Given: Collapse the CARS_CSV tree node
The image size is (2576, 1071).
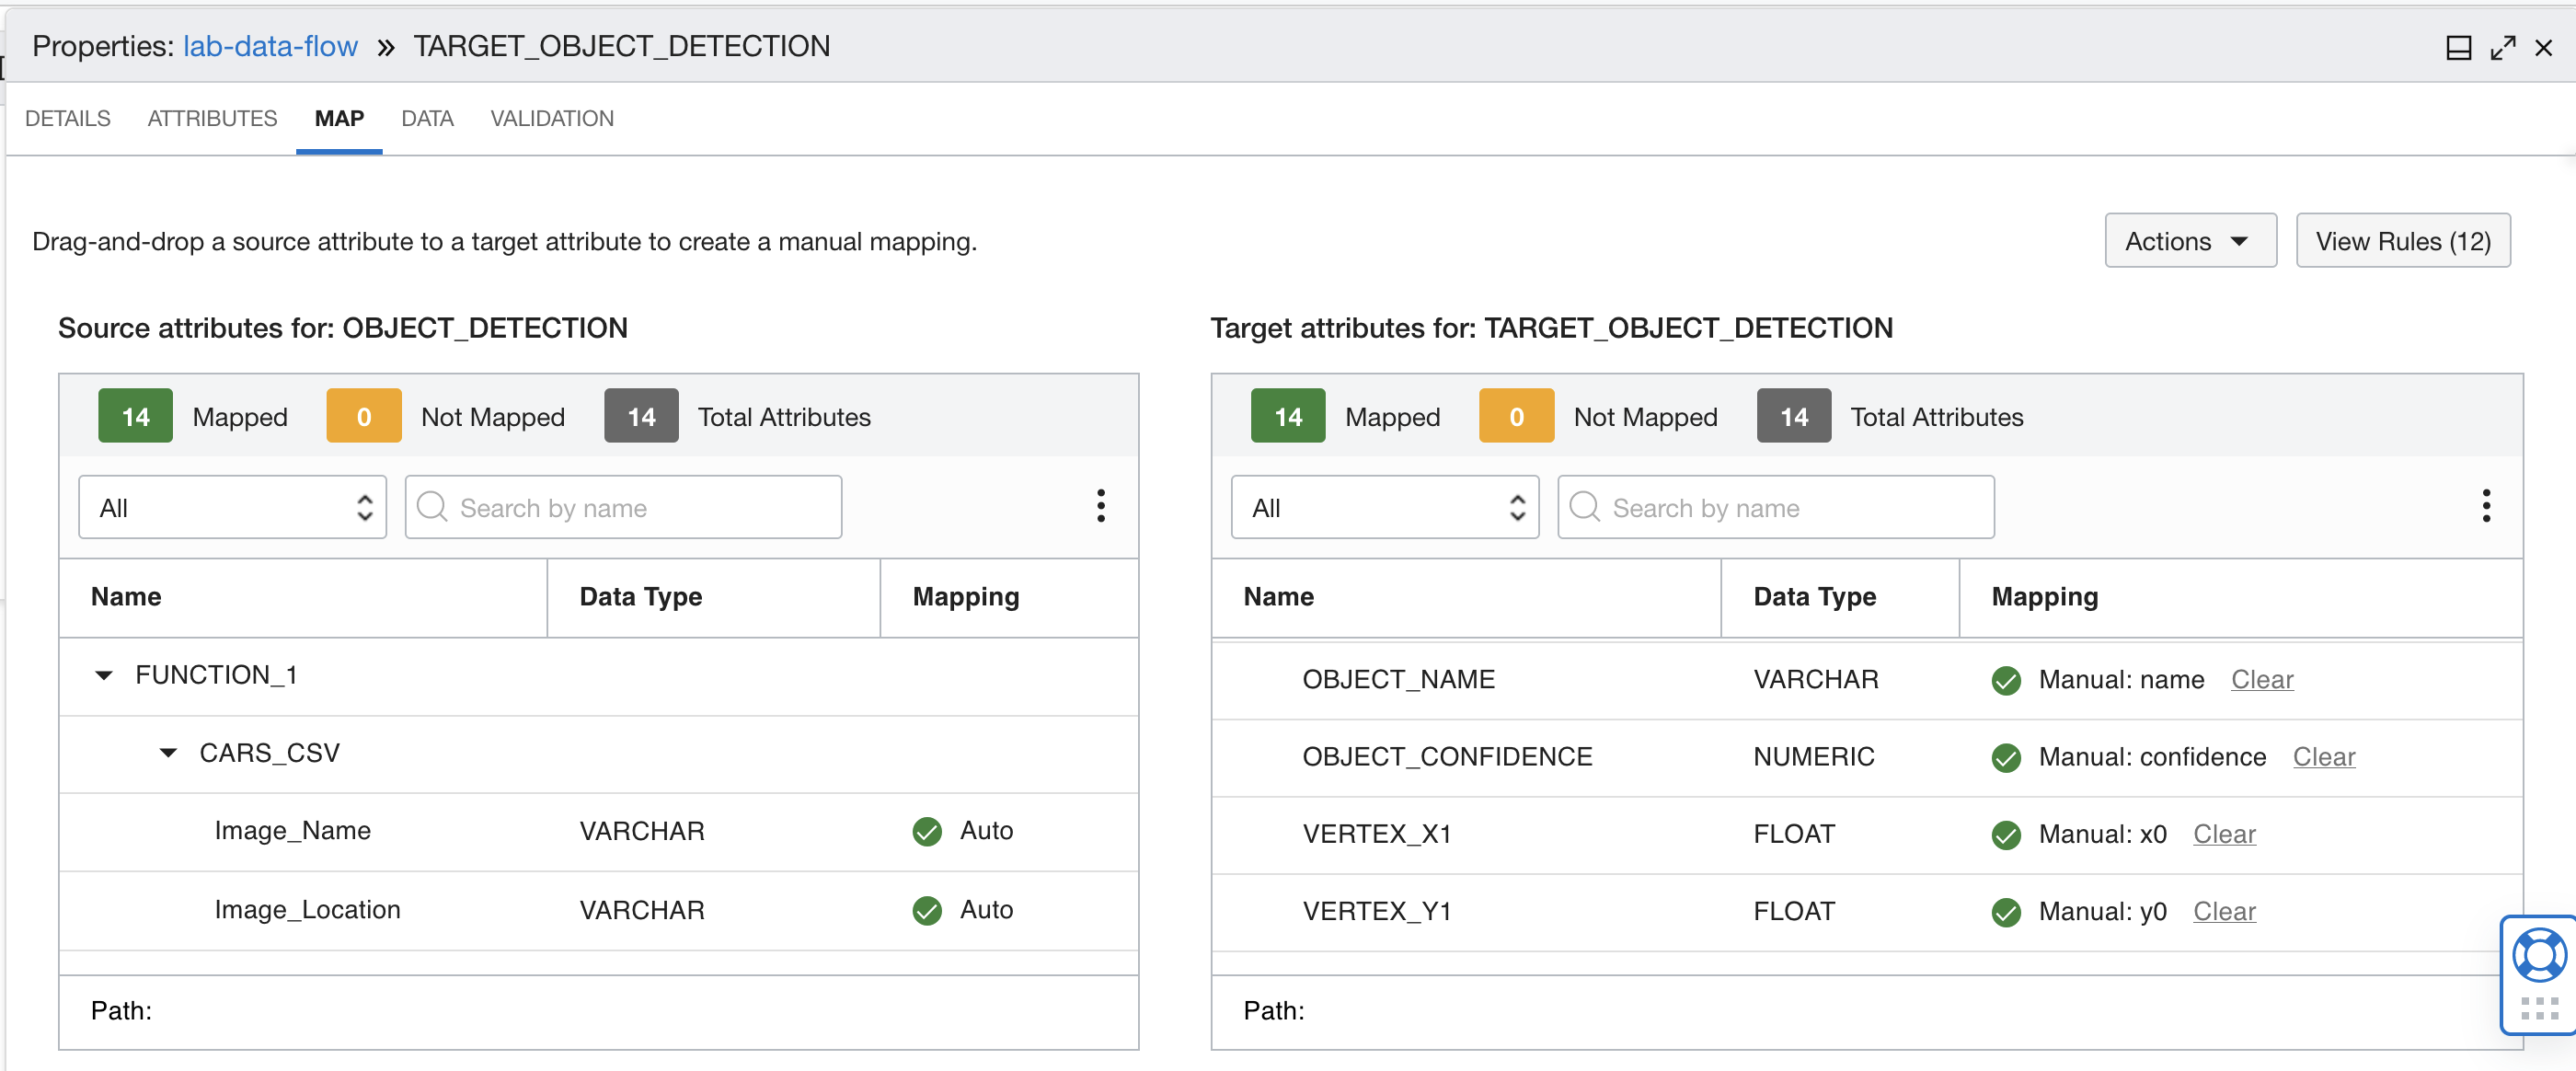Looking at the screenshot, I should 167,753.
